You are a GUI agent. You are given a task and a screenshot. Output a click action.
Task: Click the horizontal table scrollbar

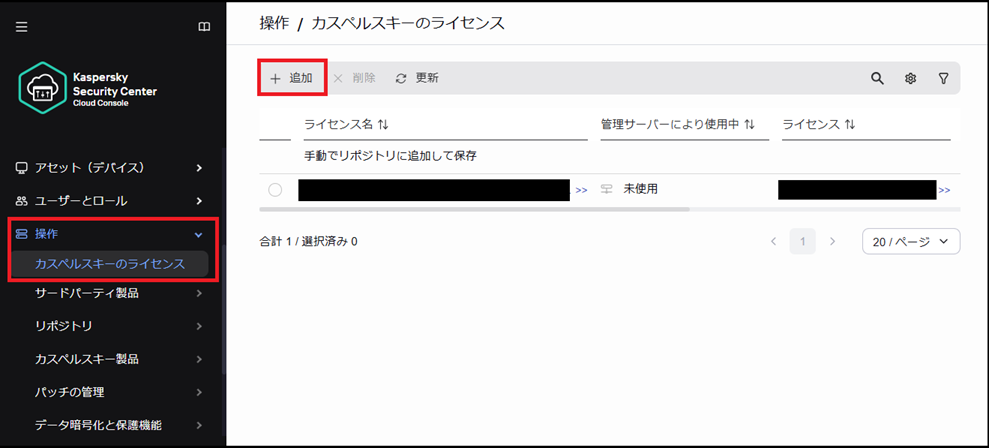(474, 209)
